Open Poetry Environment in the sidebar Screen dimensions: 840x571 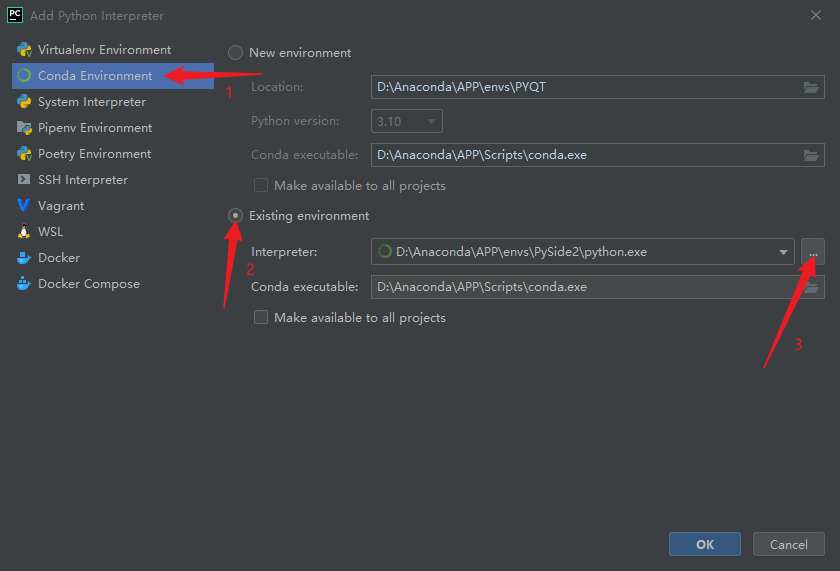[112, 154]
